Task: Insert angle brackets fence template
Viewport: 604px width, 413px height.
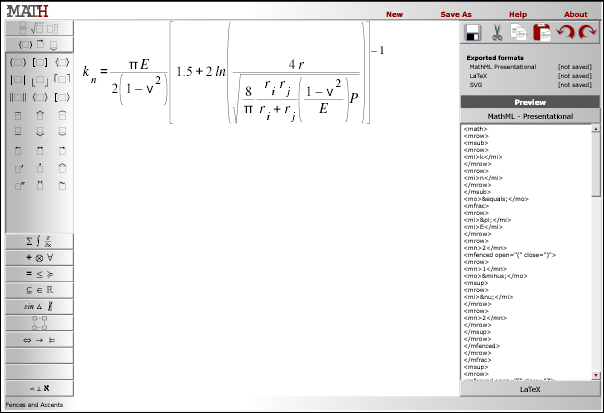Action: [40, 97]
